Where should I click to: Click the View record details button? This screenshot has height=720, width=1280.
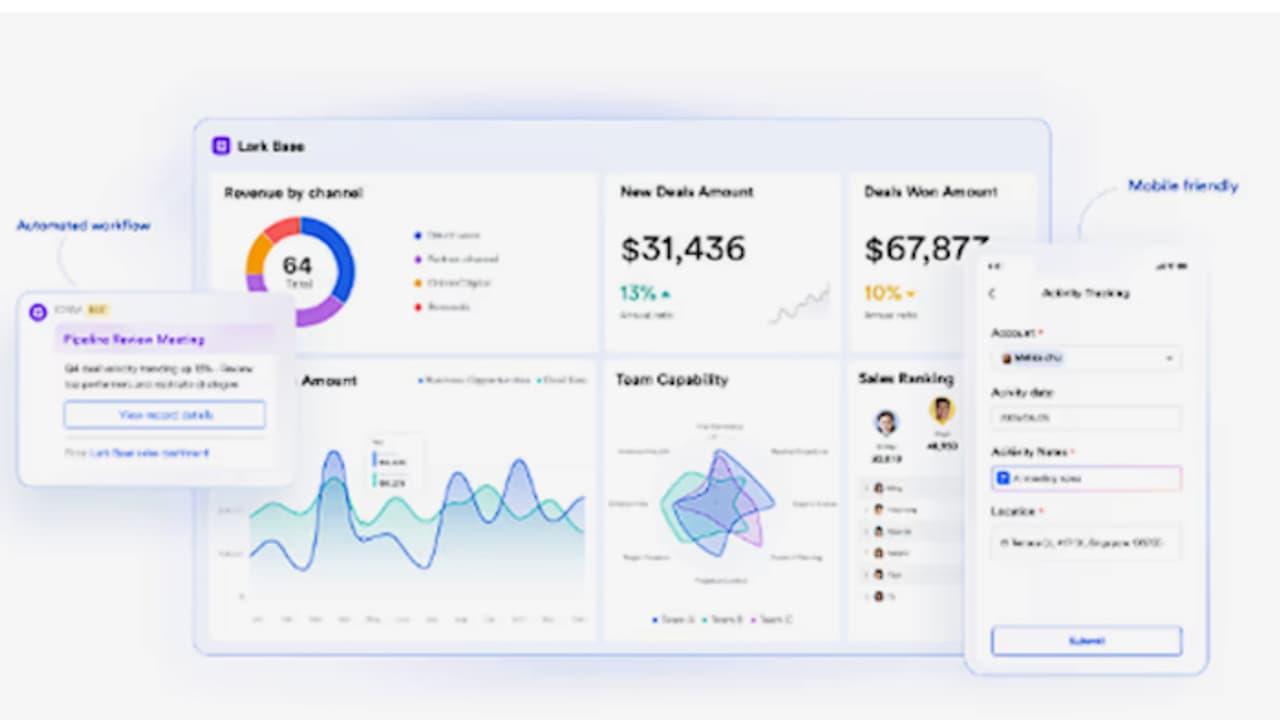tap(165, 415)
